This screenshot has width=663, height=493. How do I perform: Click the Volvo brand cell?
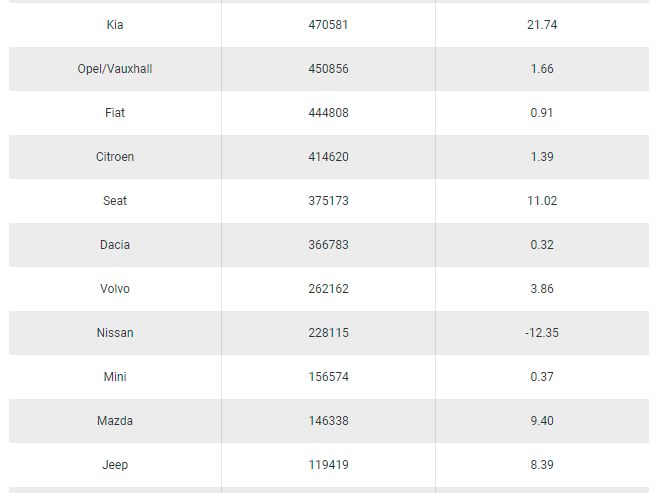[x=115, y=289]
